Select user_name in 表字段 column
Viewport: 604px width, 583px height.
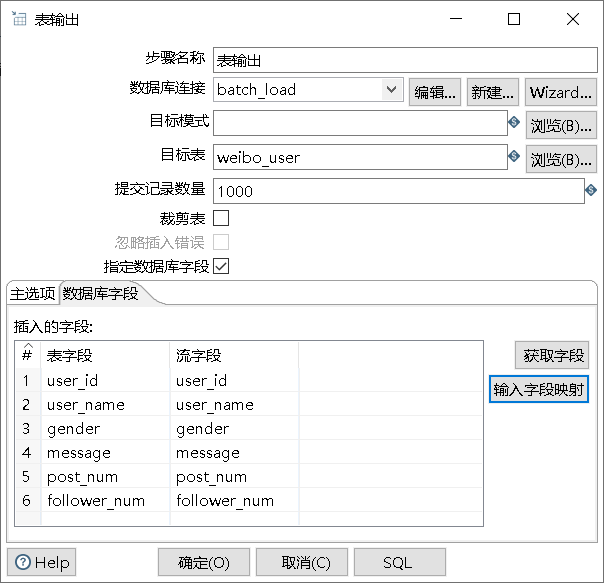[105, 404]
